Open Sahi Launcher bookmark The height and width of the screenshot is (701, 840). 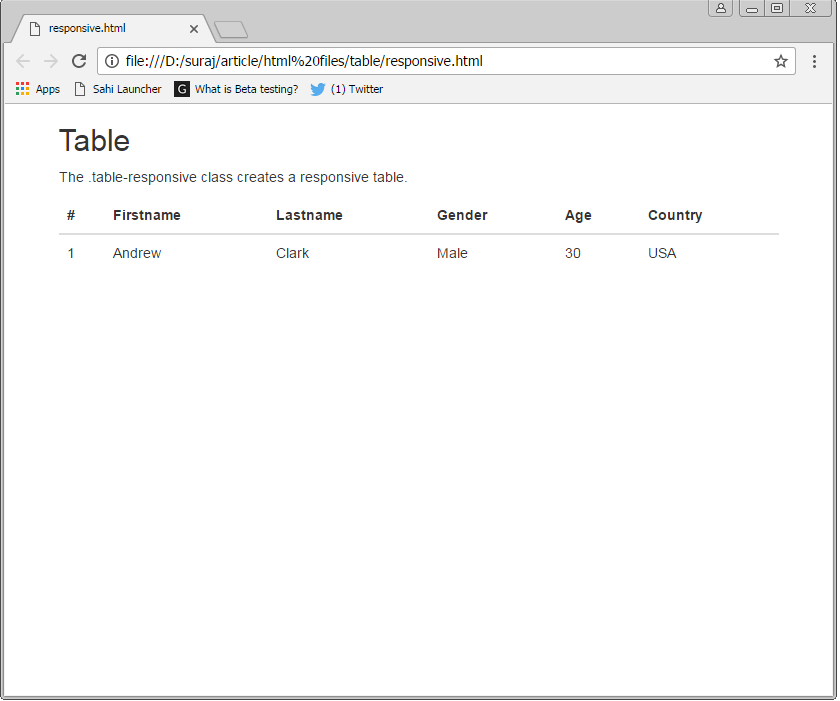[x=118, y=89]
